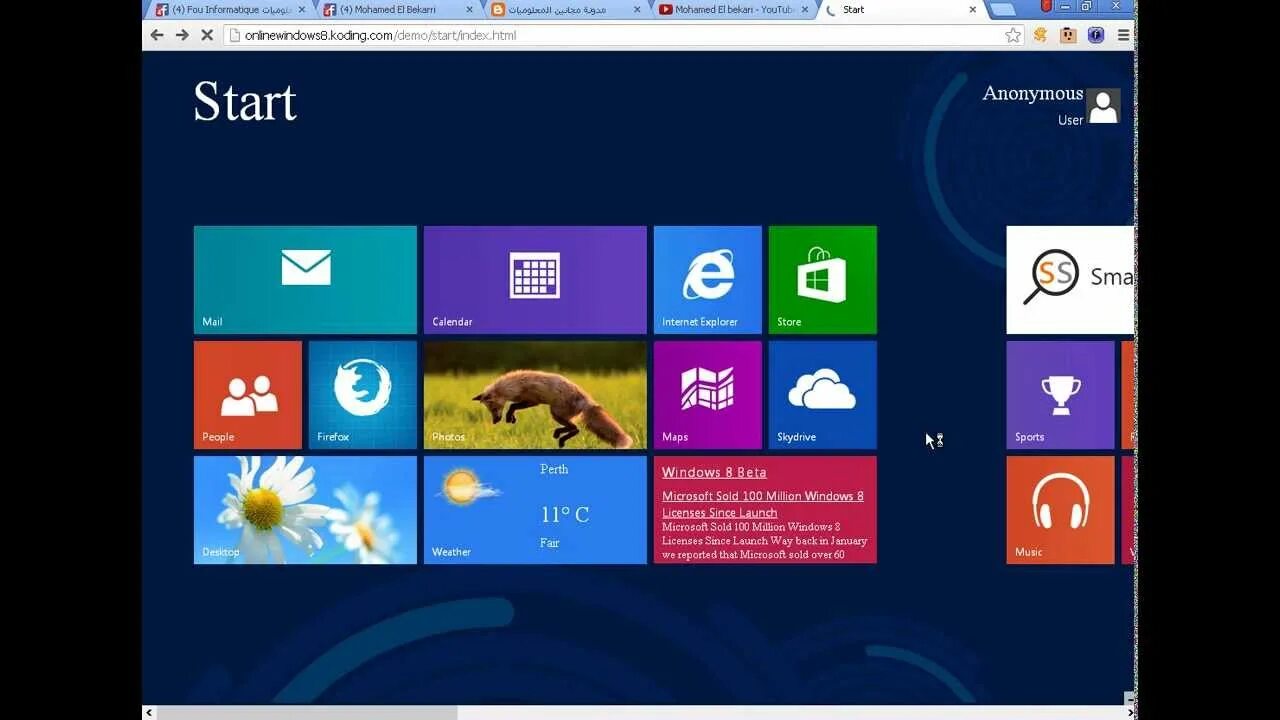
Task: Click the 11° C temperature text
Action: click(565, 515)
